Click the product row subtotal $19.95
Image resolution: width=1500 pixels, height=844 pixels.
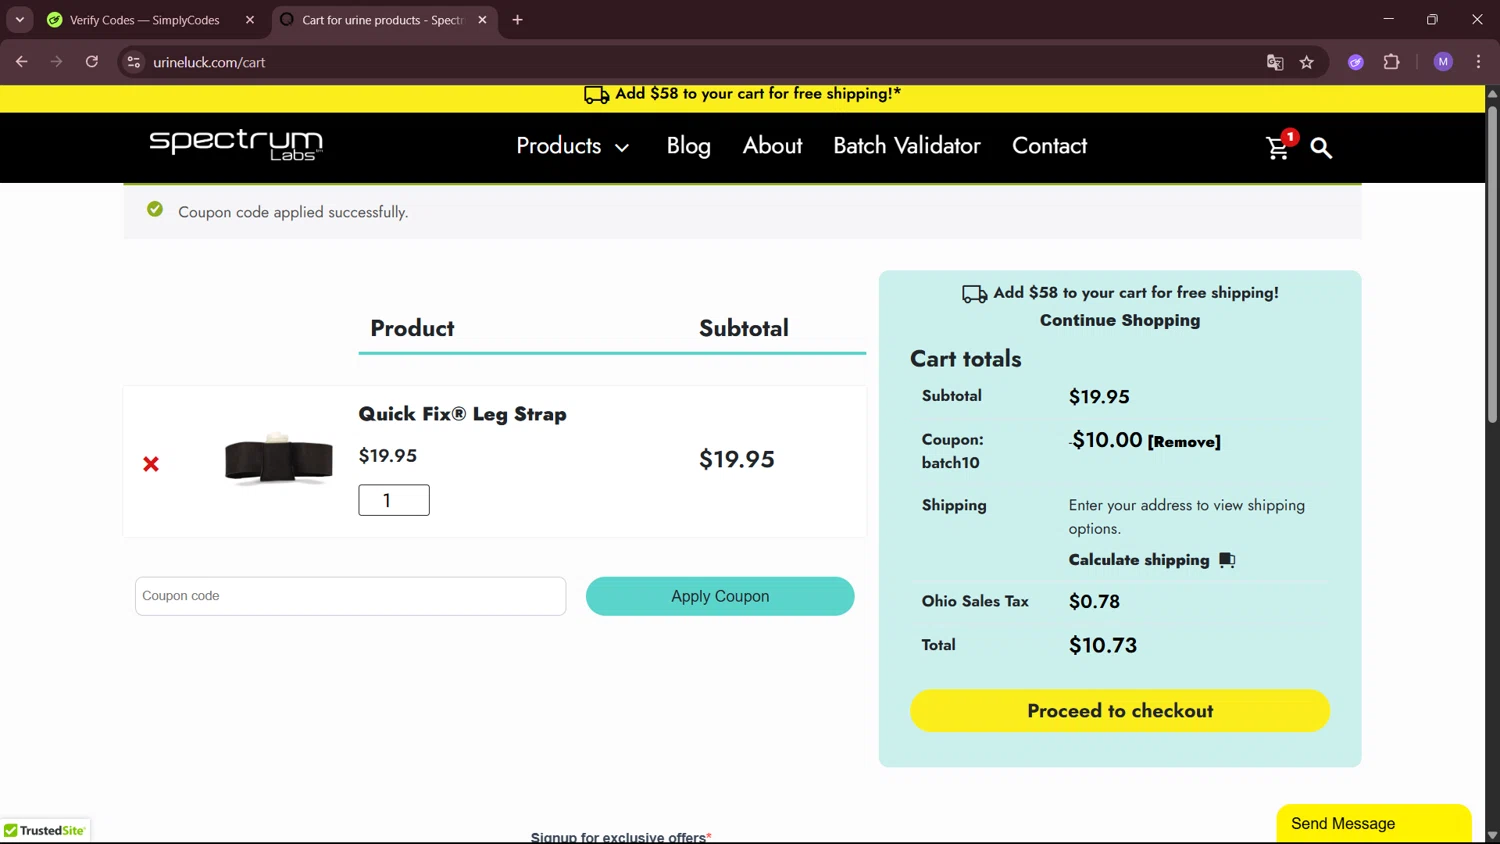click(x=737, y=460)
